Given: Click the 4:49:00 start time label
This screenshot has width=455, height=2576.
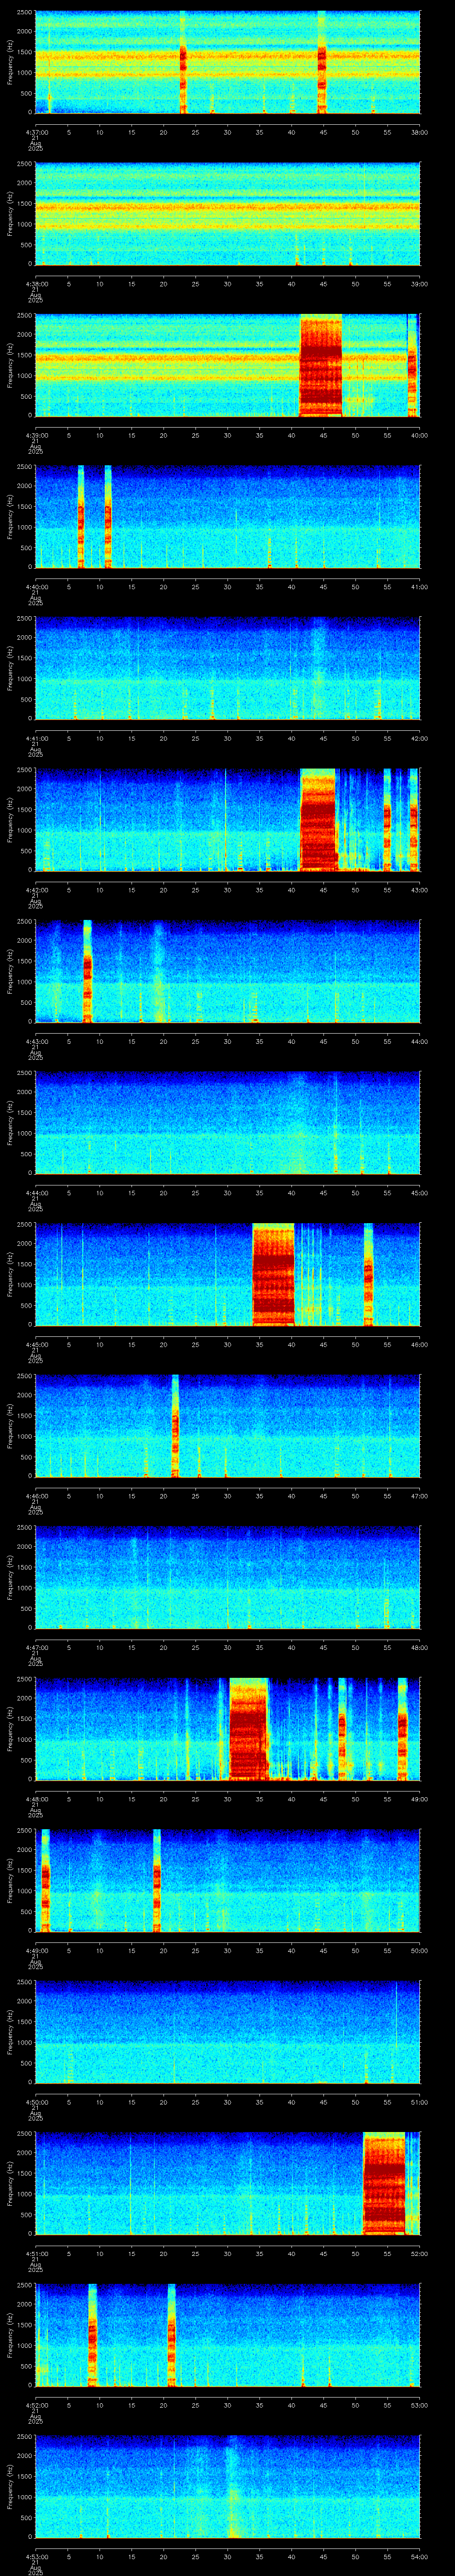Looking at the screenshot, I should pyautogui.click(x=36, y=1951).
